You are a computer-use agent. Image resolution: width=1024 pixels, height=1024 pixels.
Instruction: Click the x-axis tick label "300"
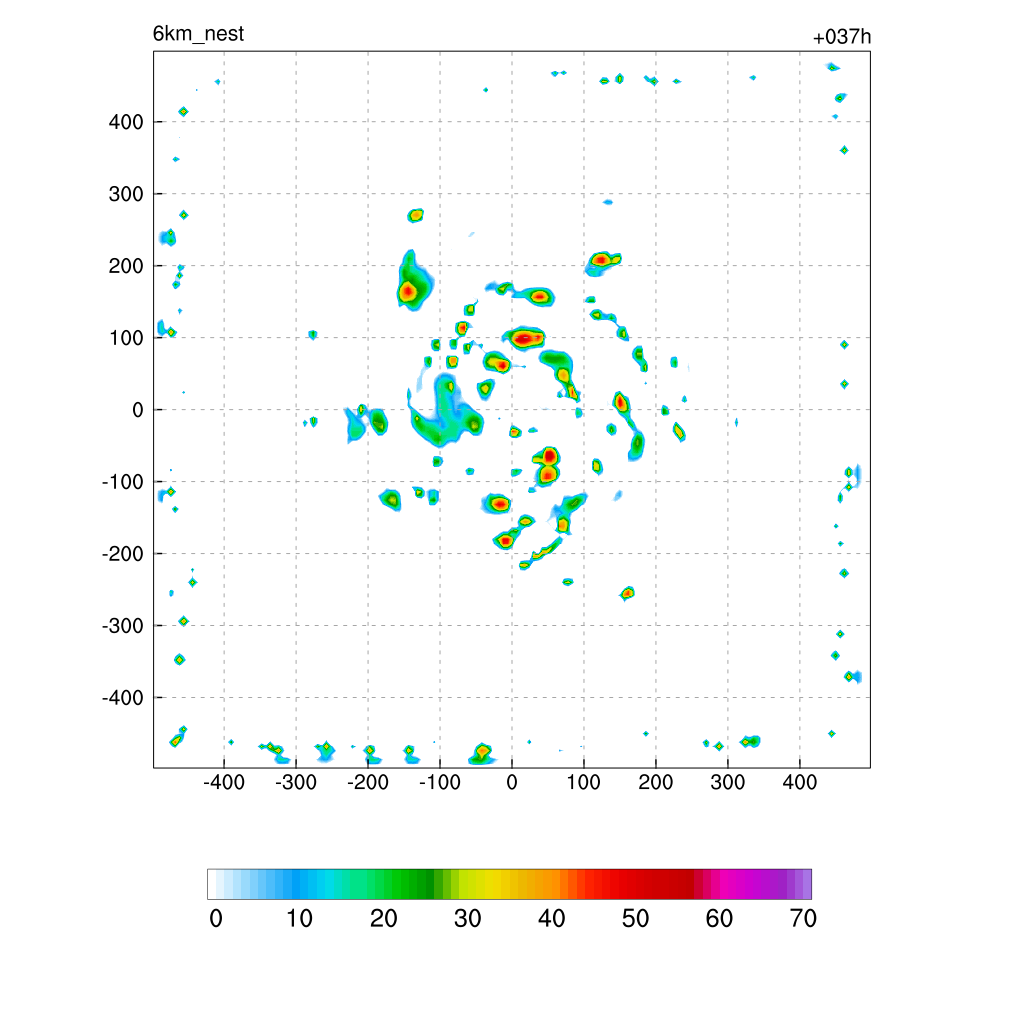[728, 782]
